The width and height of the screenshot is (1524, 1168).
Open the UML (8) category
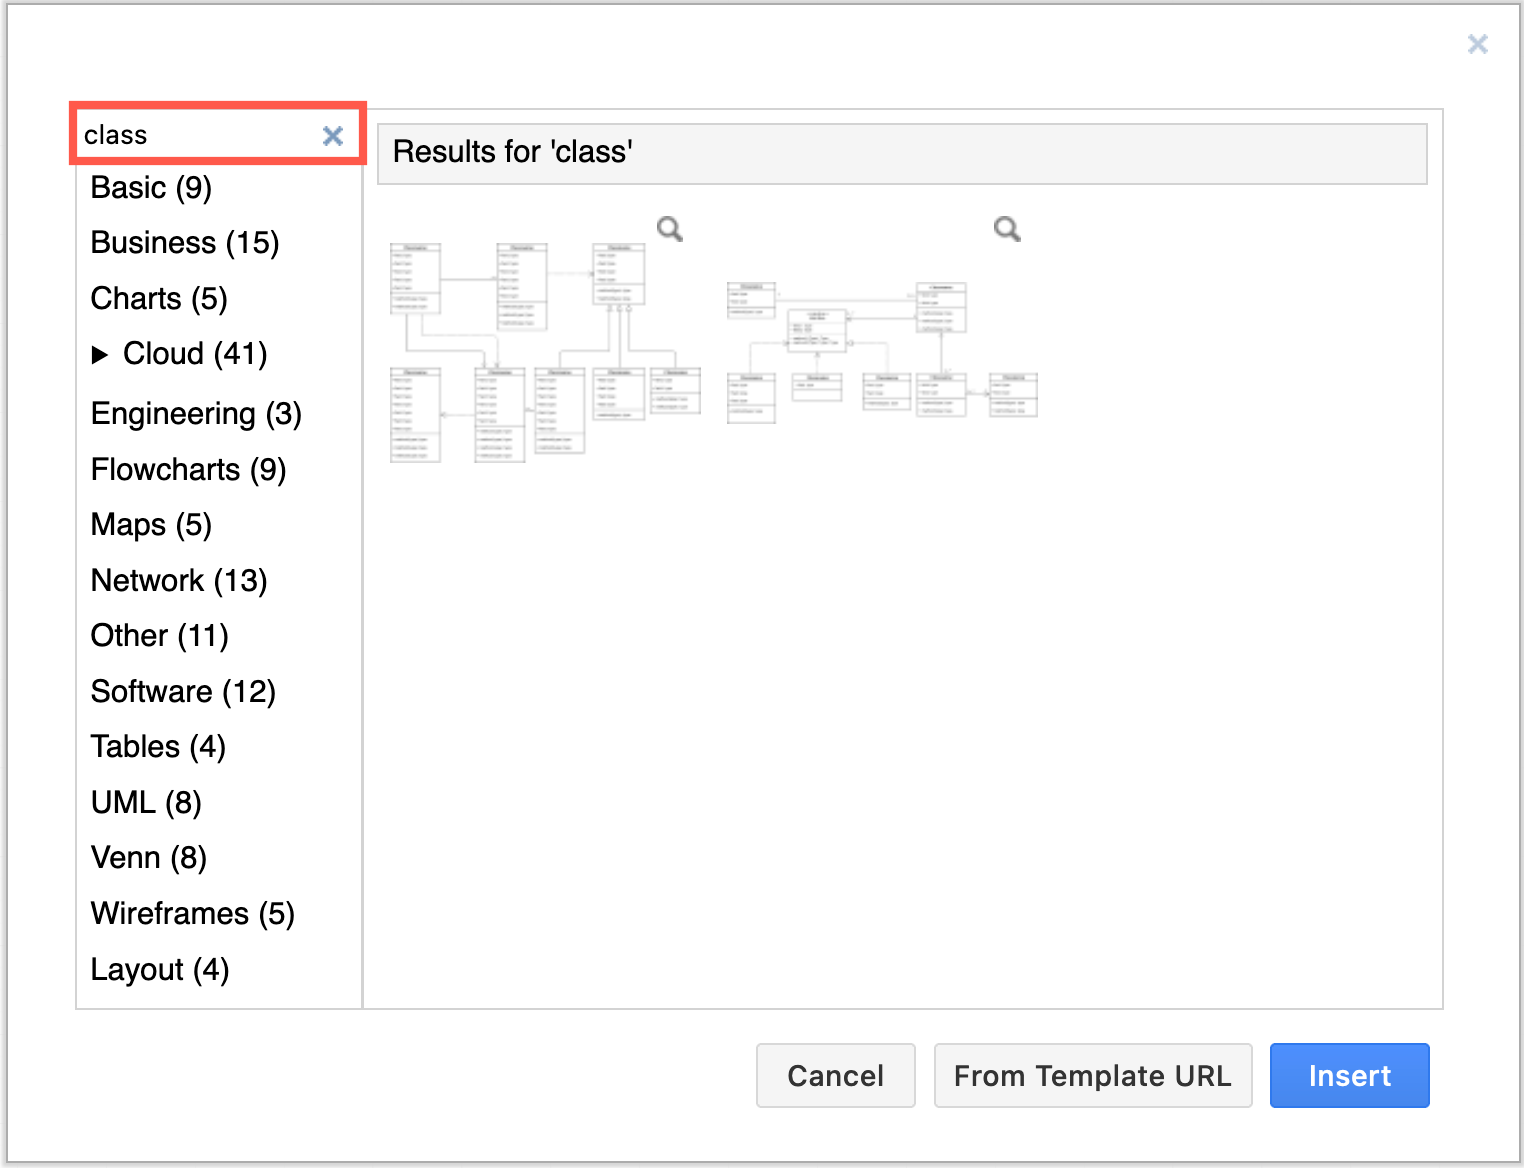[146, 802]
